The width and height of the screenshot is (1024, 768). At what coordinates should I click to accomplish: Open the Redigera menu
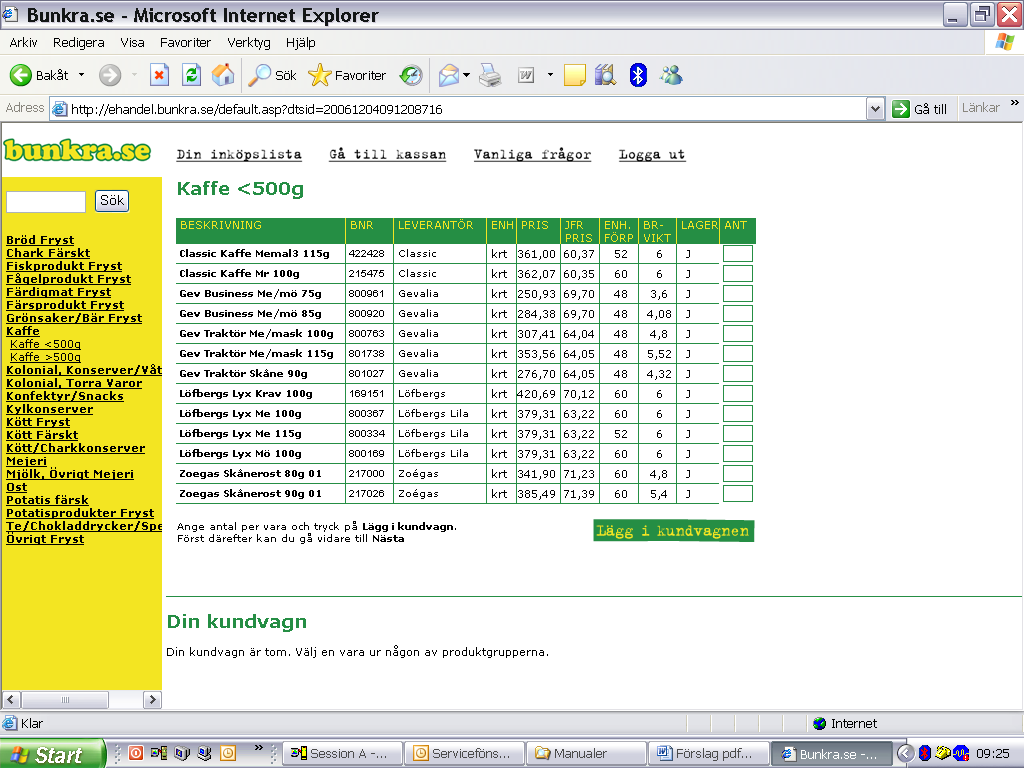click(78, 42)
